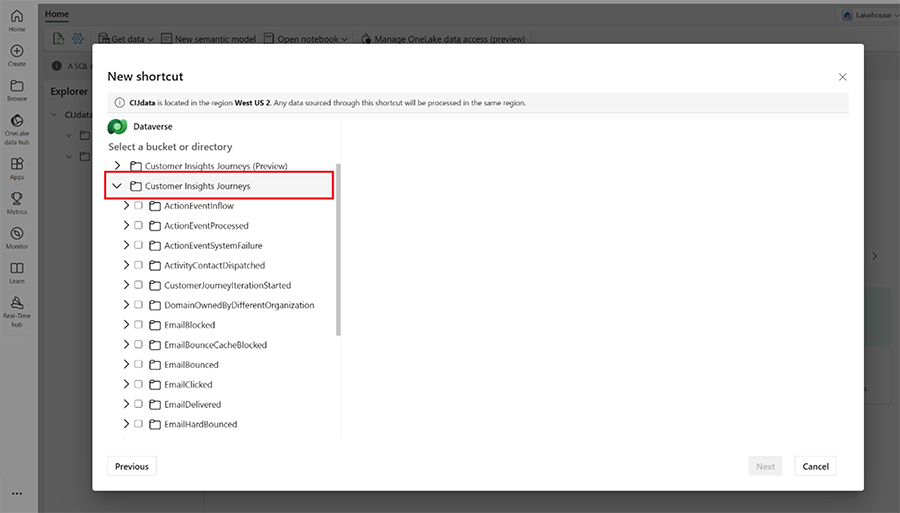The width and height of the screenshot is (900, 513).
Task: Click the folder tree vertical scrollbar
Action: [338, 250]
